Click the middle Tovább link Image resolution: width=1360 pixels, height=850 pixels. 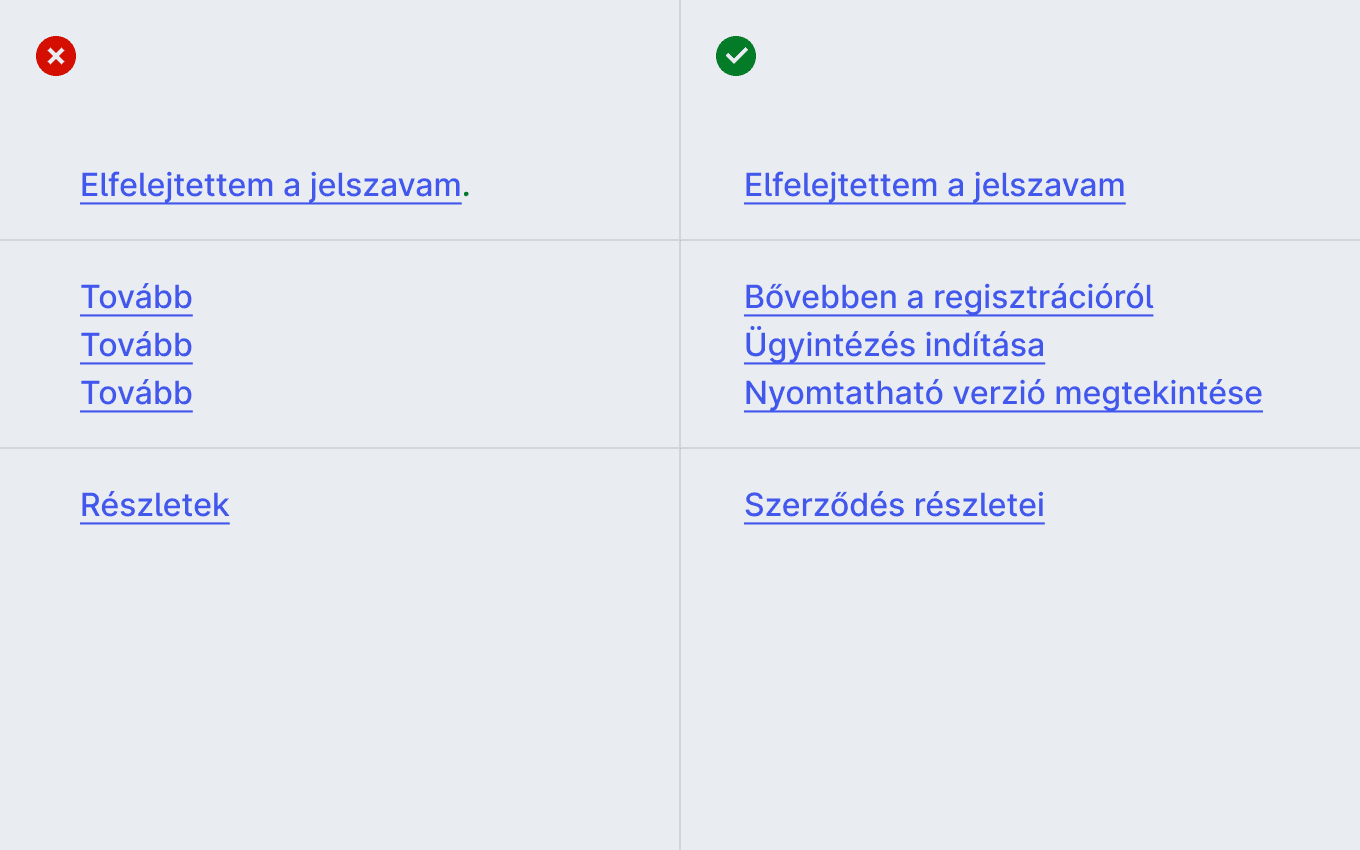pos(136,345)
